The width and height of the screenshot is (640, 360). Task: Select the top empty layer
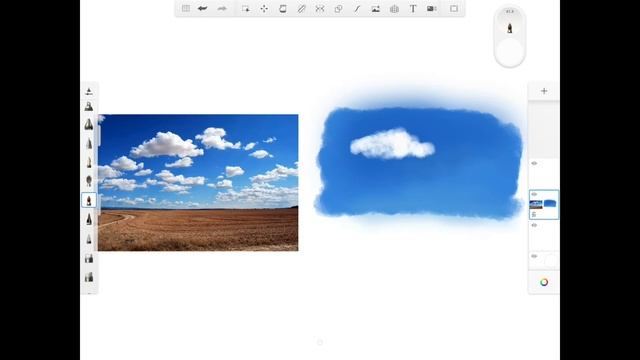point(544,174)
